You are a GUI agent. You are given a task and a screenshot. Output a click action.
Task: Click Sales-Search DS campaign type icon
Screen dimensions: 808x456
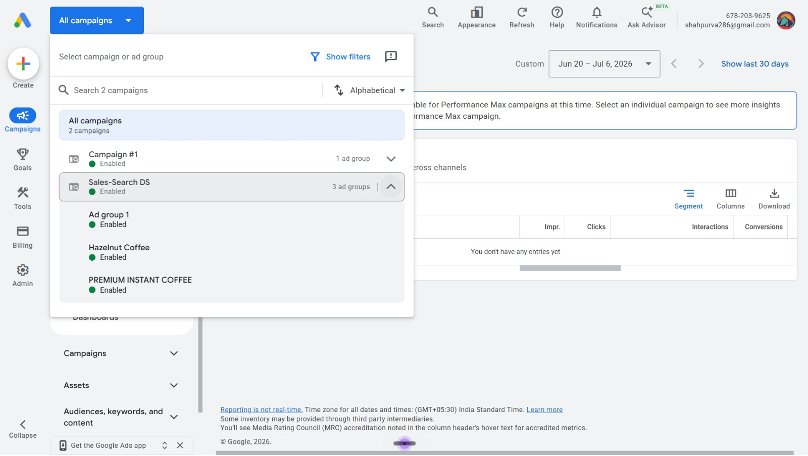point(74,187)
